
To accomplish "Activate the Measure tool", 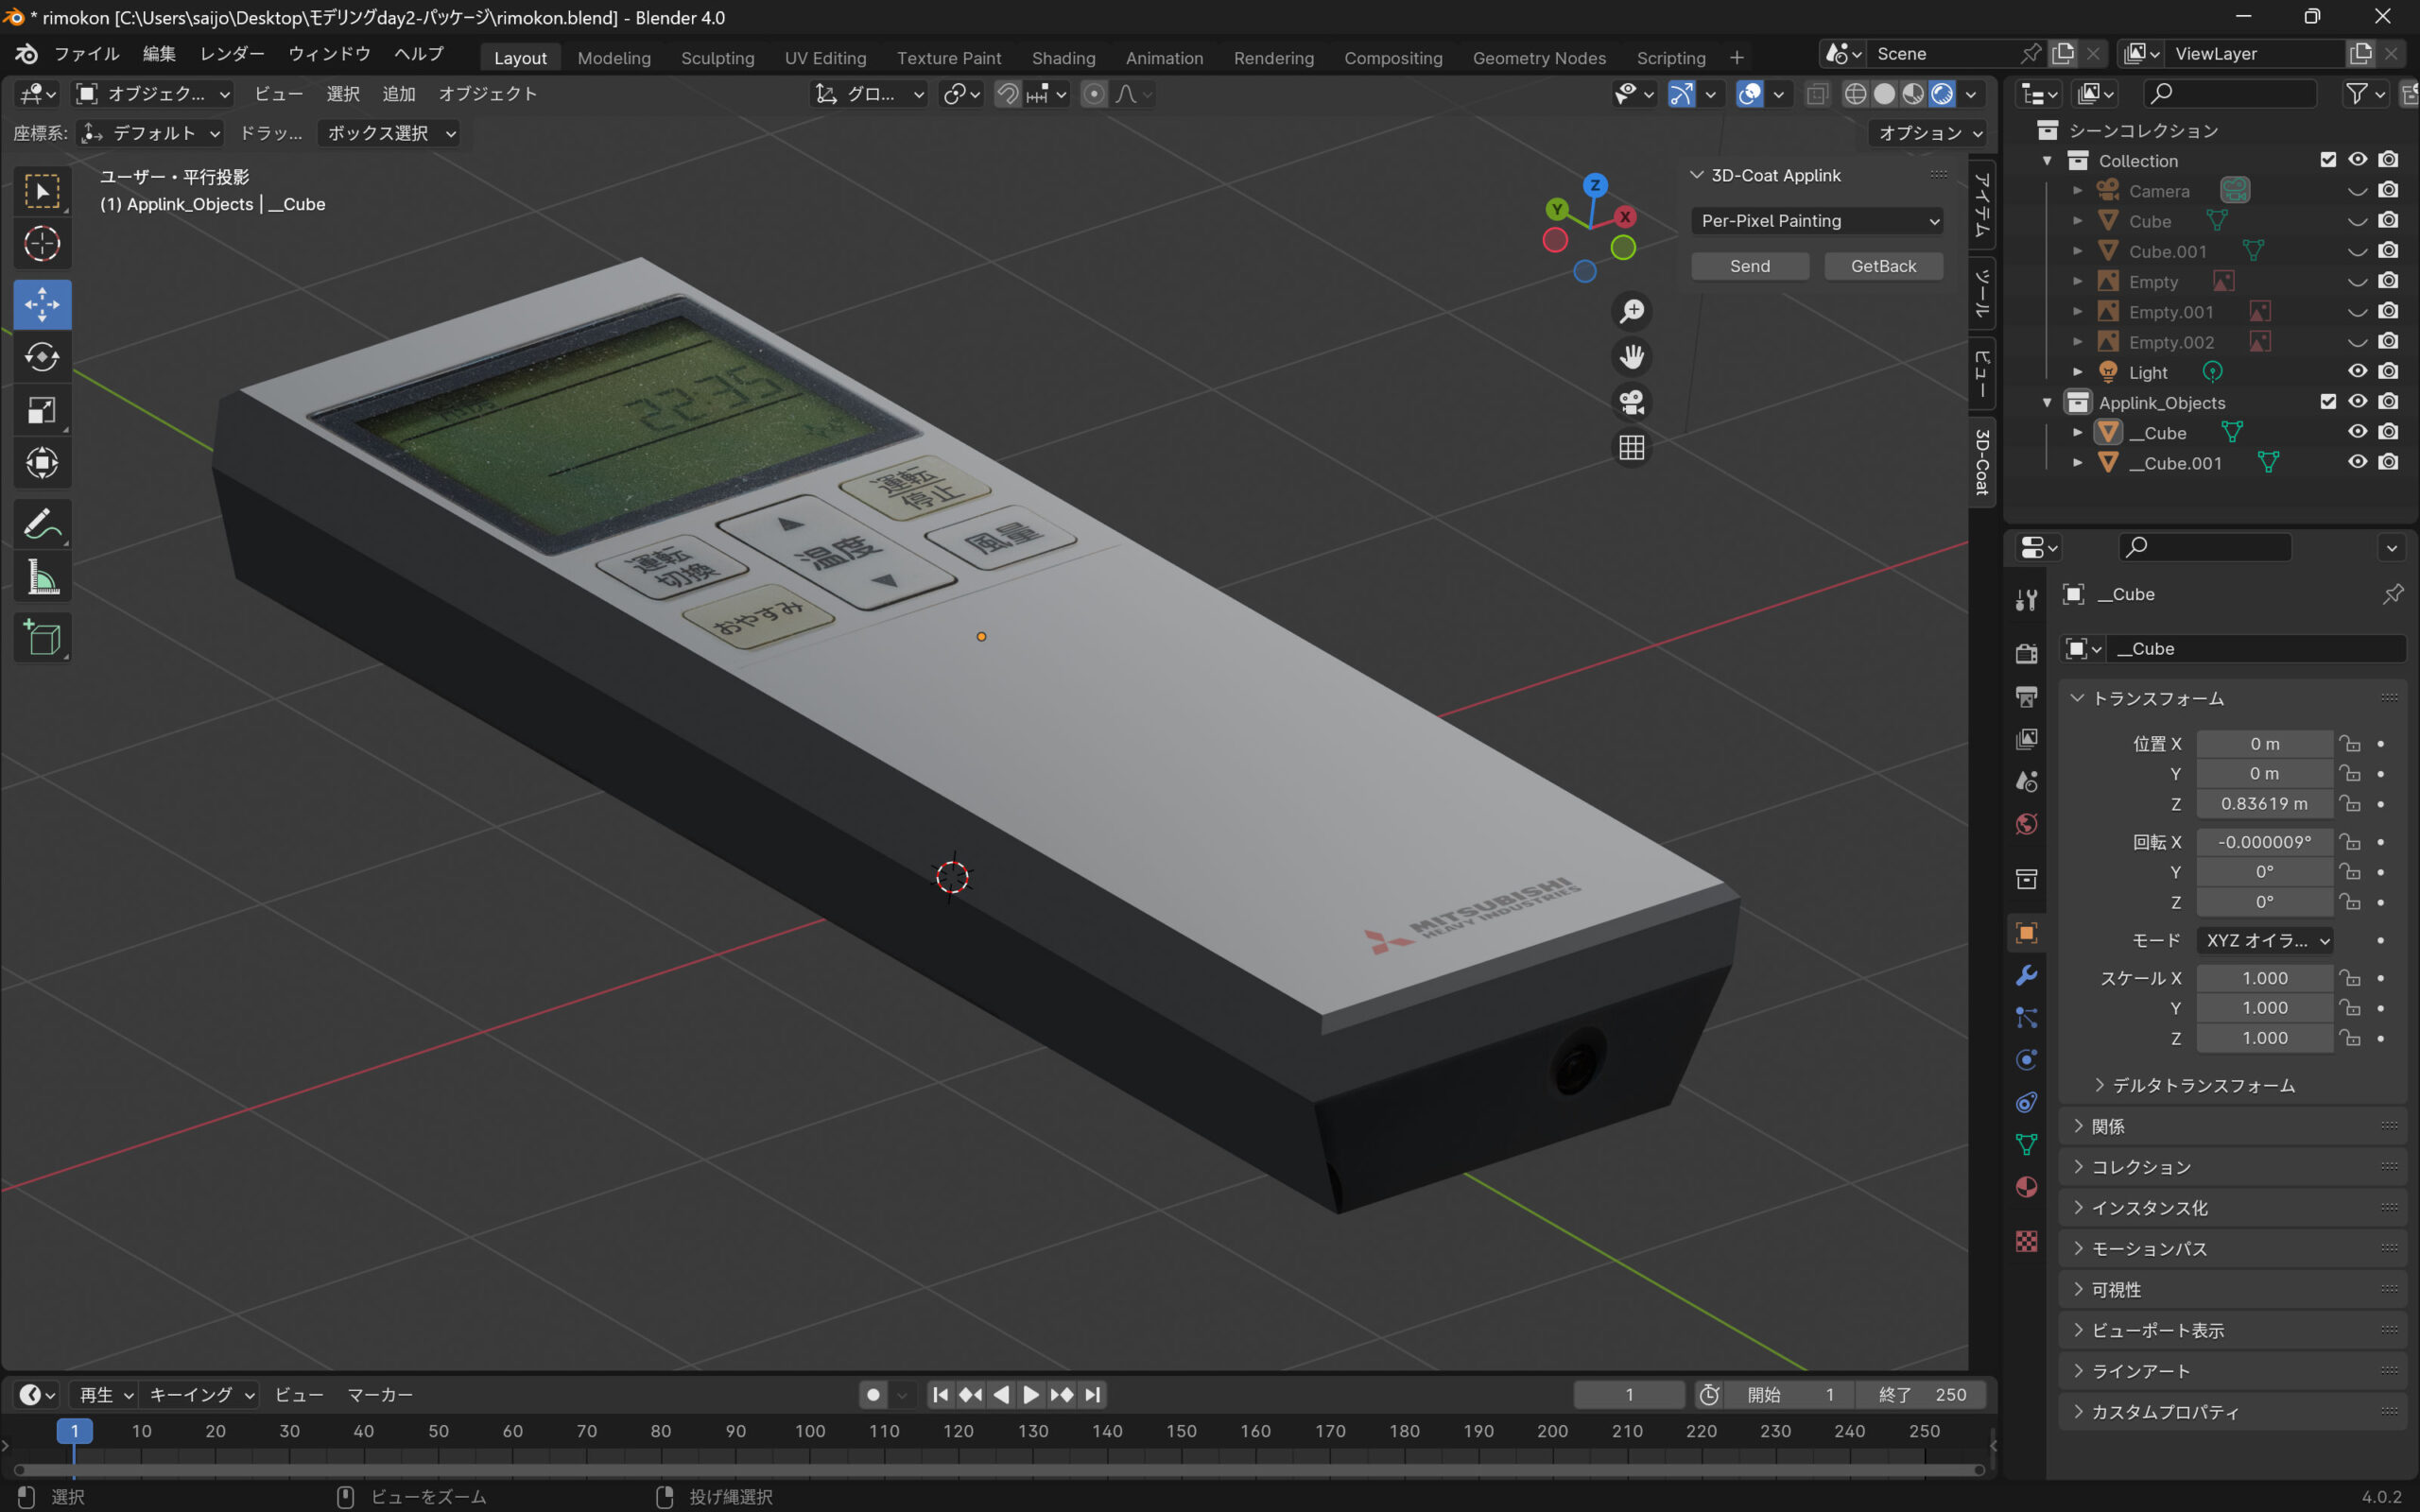I will 41,578.
